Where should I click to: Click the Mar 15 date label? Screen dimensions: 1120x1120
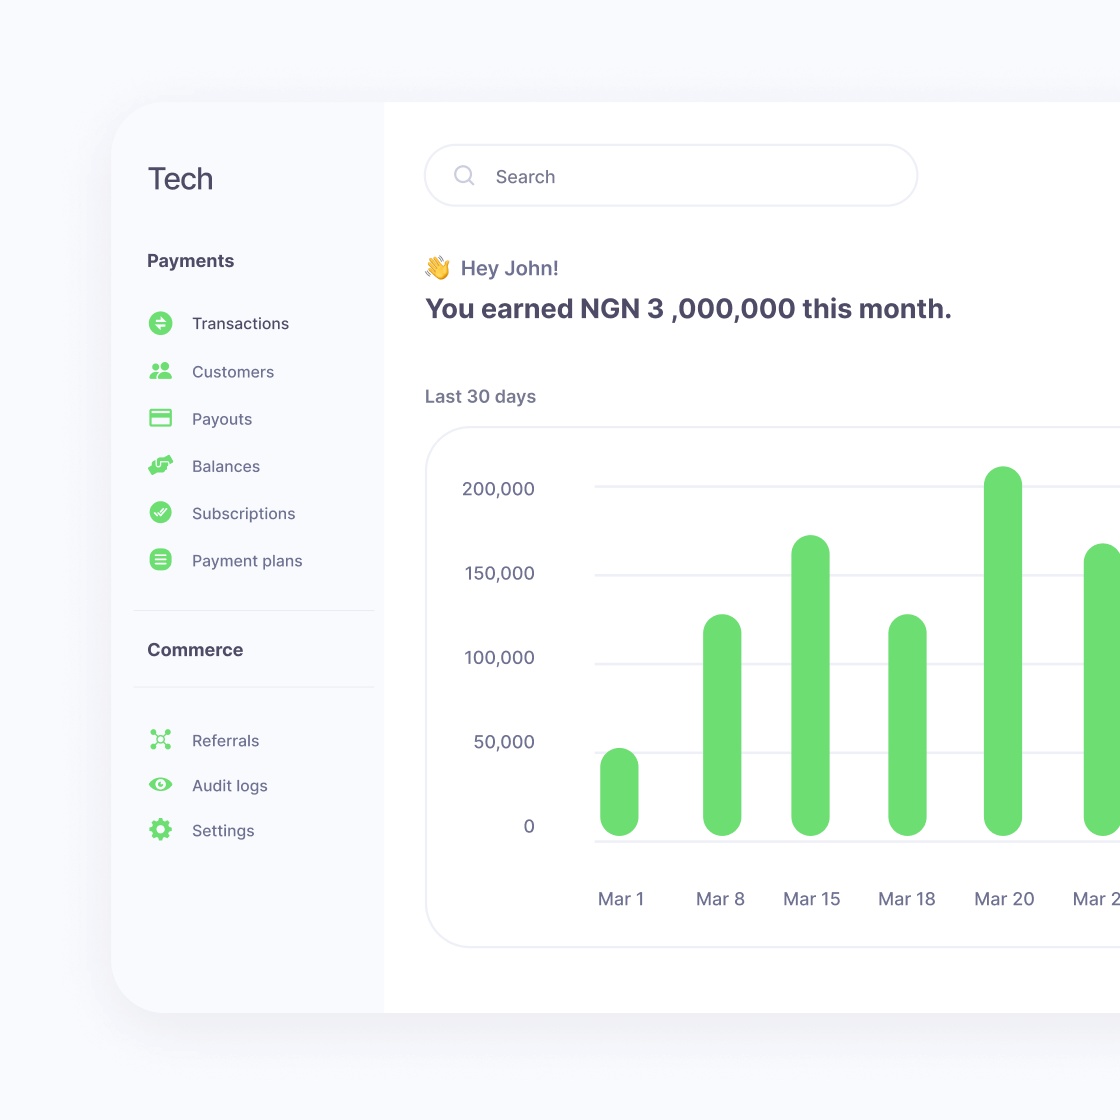pyautogui.click(x=811, y=899)
